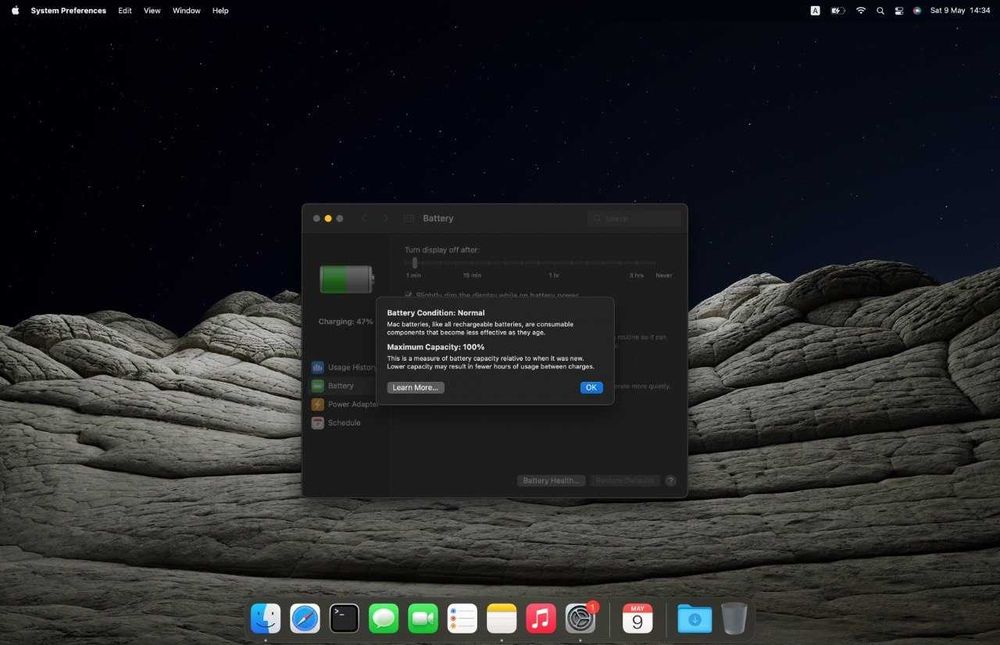Open the Wi-Fi status menu
This screenshot has height=645, width=1000.
(860, 10)
